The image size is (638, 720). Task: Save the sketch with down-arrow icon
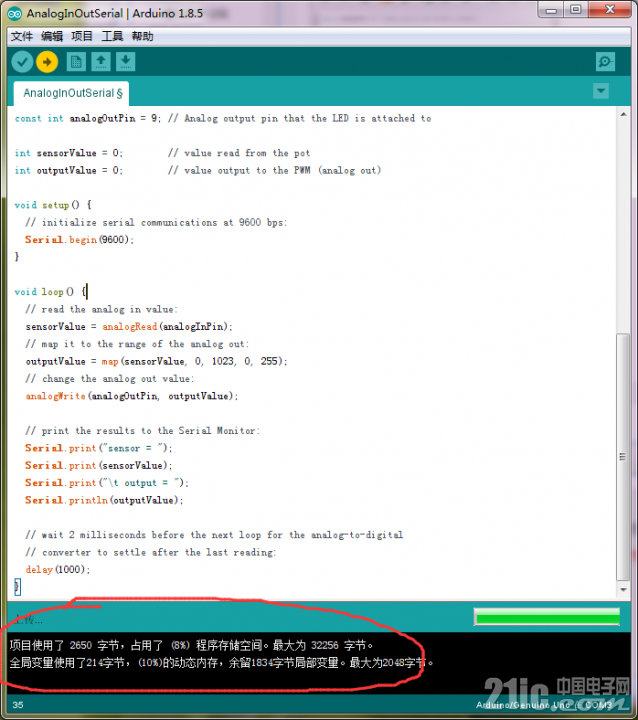tap(125, 62)
